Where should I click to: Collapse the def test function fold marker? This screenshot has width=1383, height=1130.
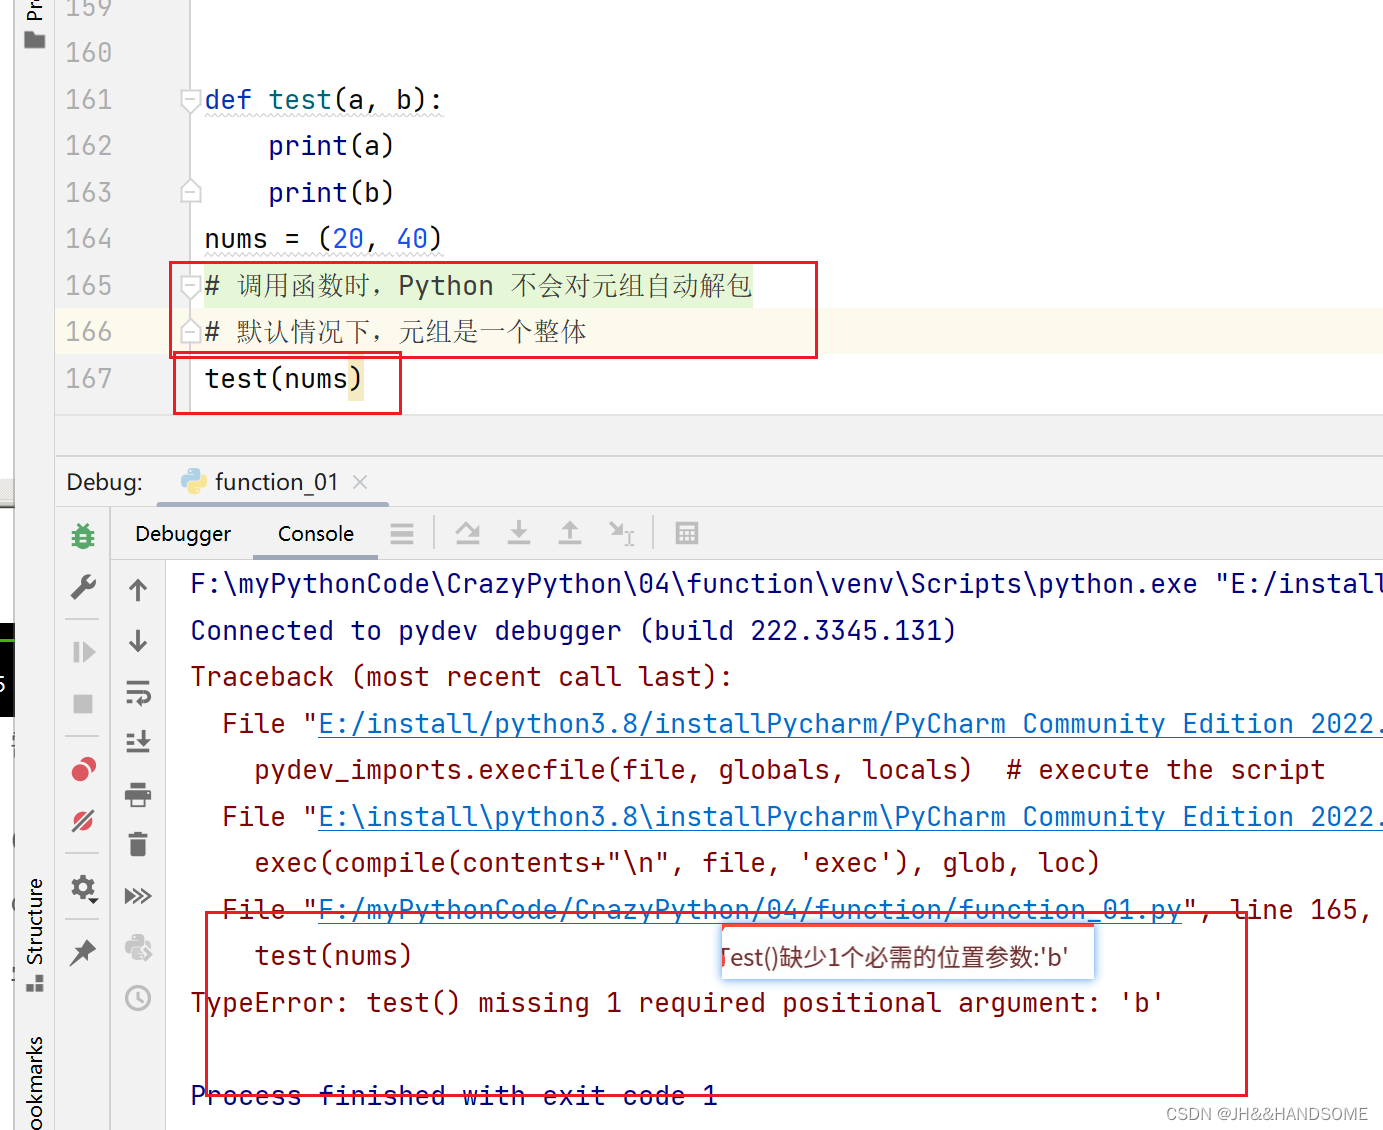click(190, 100)
